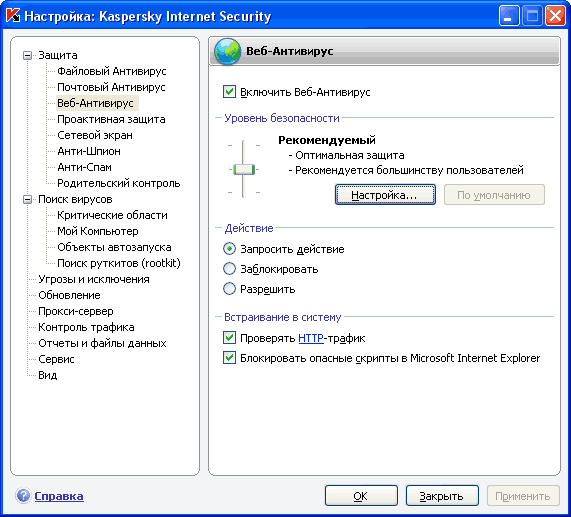
Task: Click the Веб-Антивирус globe icon
Action: pos(227,52)
